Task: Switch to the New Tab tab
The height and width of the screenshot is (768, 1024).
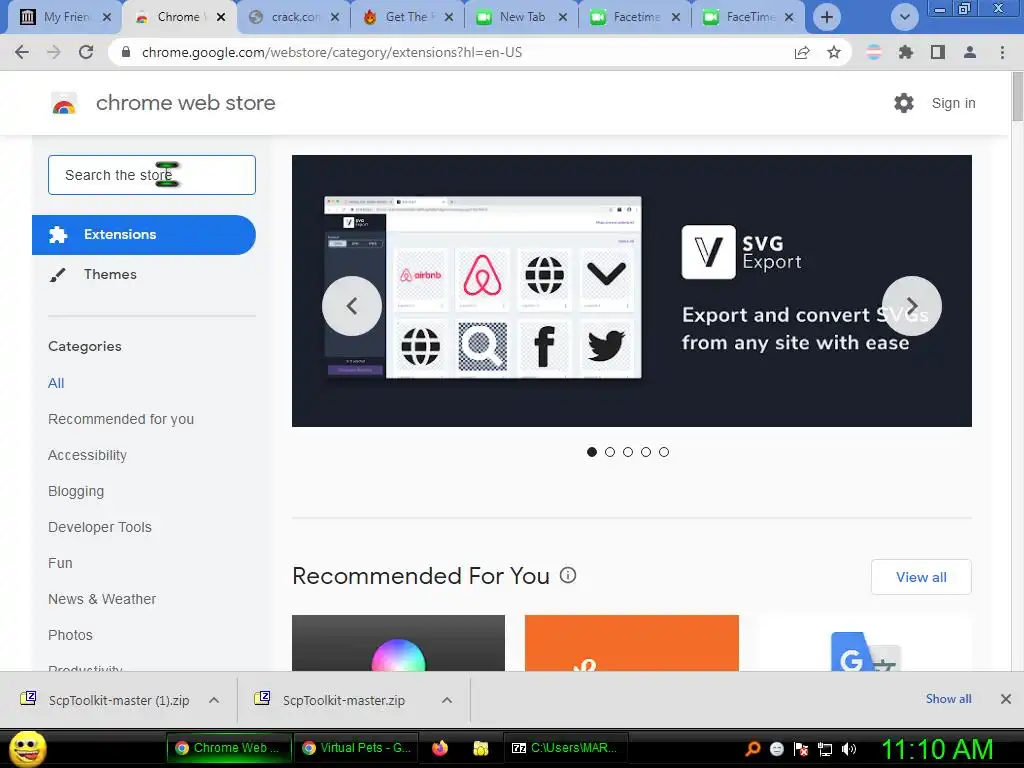Action: 521,17
